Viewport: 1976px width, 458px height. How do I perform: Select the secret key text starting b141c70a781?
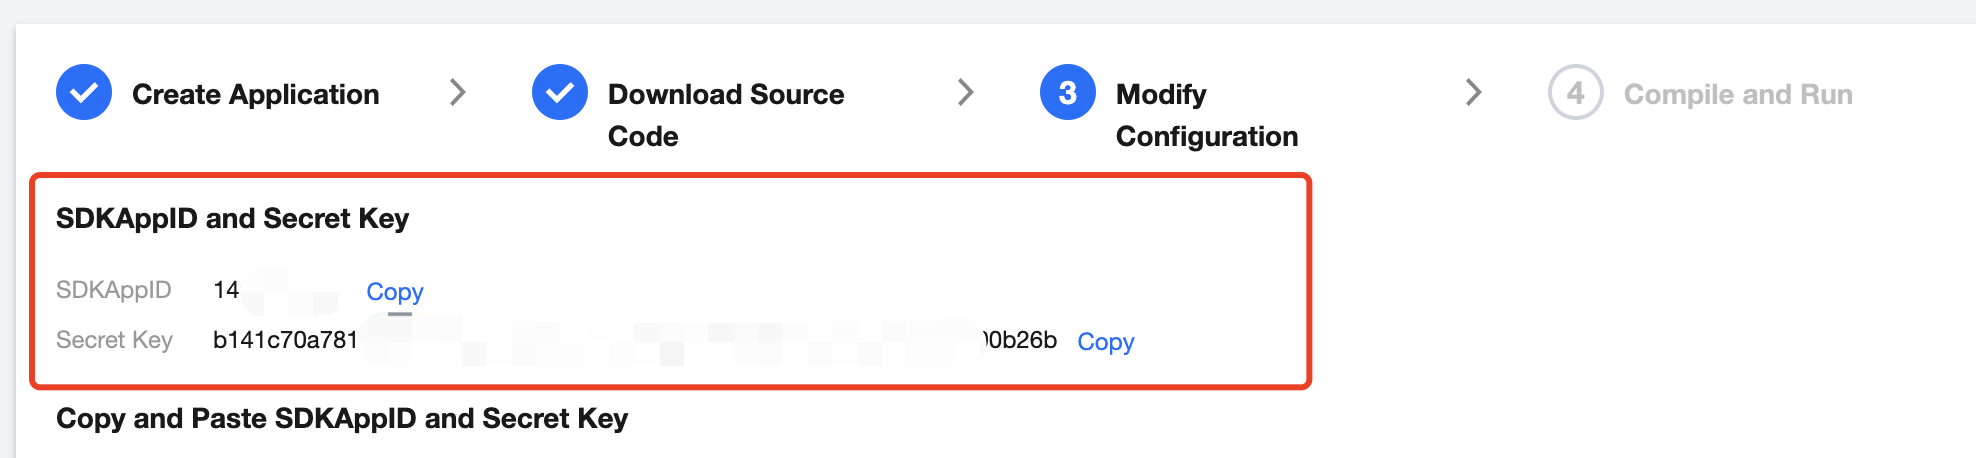(285, 340)
